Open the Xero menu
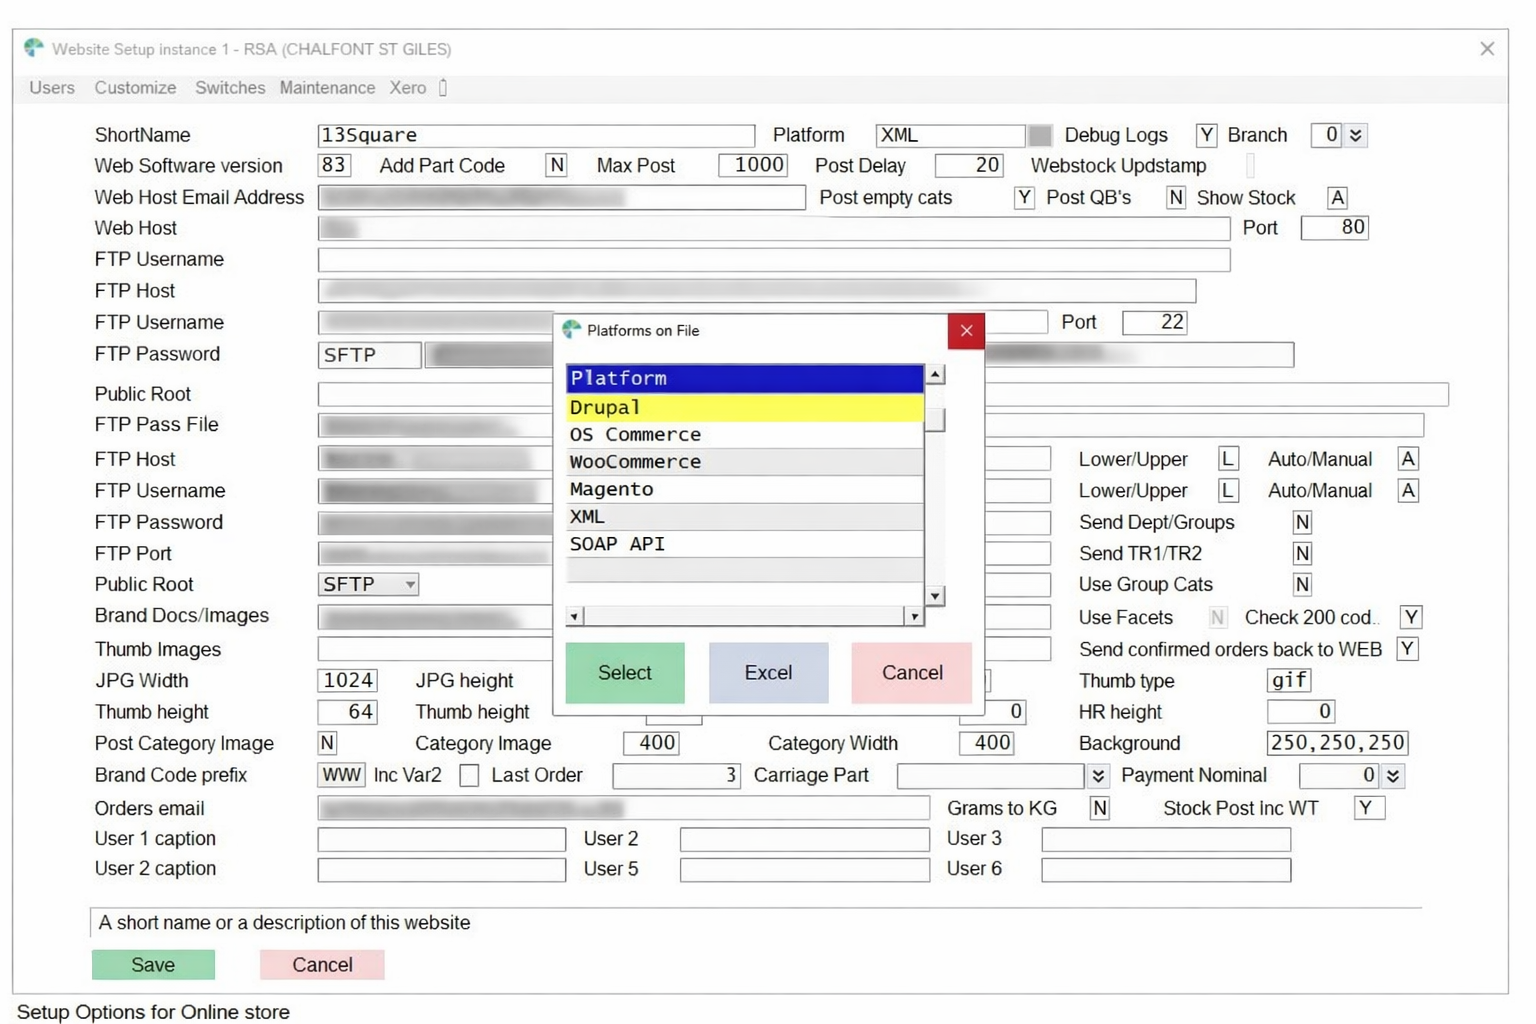 407,88
